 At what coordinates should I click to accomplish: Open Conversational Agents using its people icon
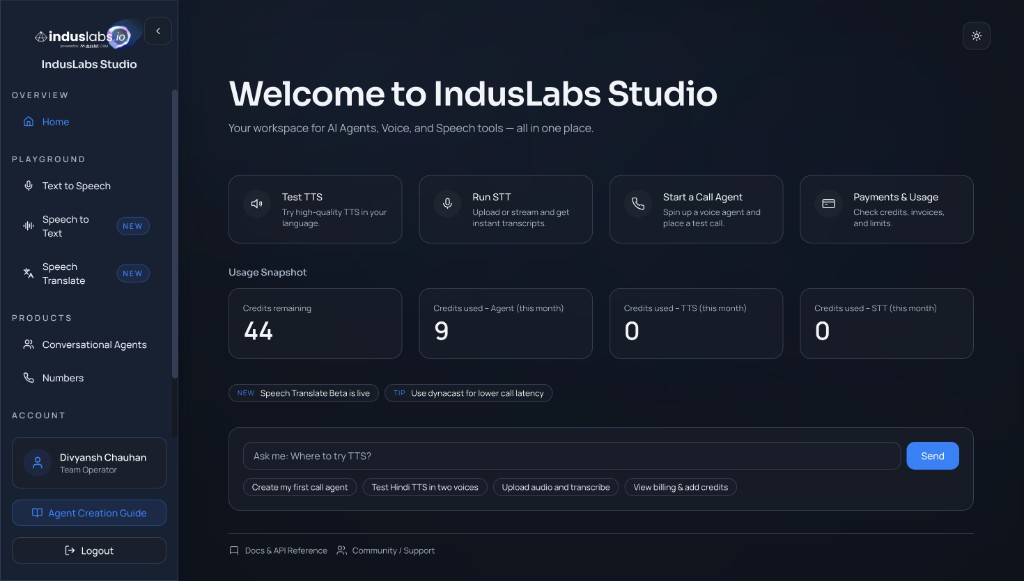(x=28, y=344)
